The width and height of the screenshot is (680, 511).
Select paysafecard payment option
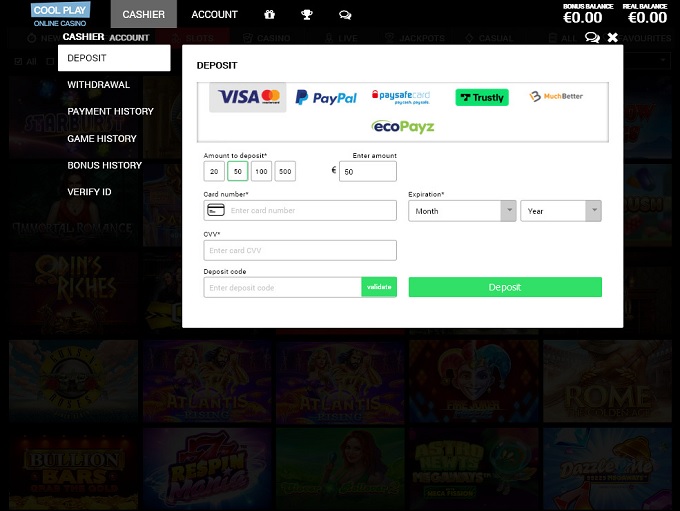point(400,97)
